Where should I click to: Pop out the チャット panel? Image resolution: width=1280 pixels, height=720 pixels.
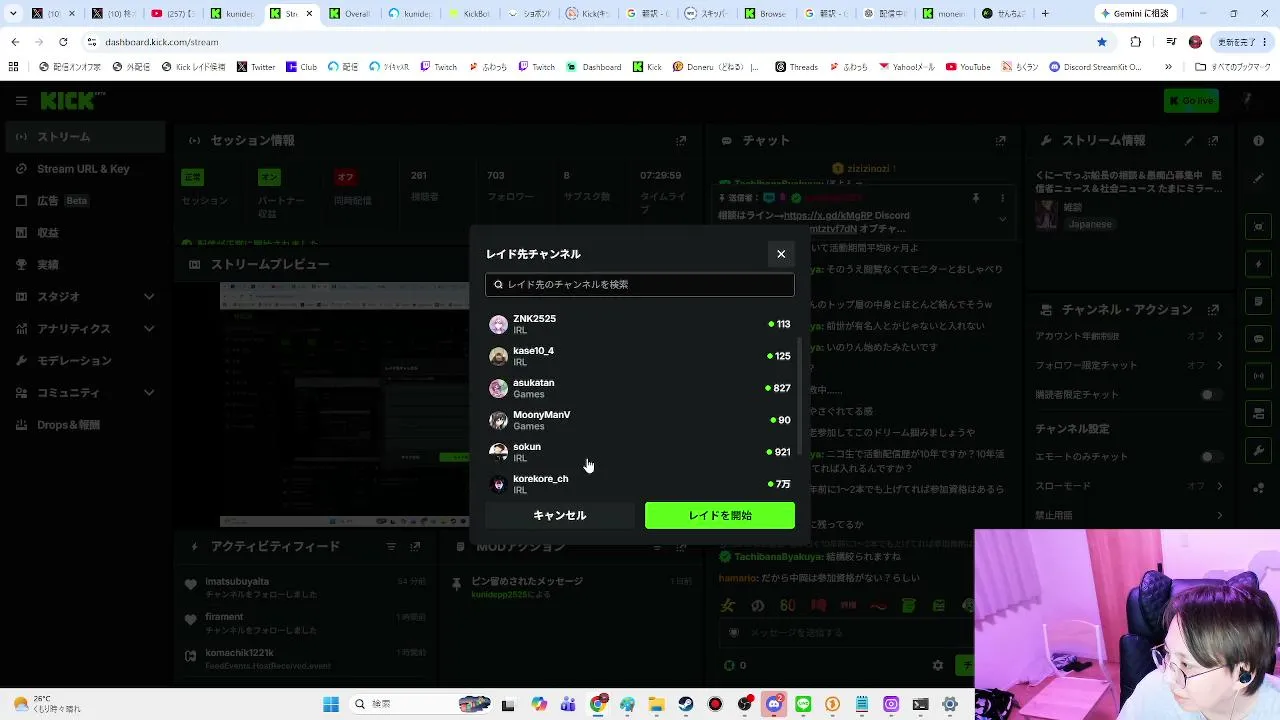tap(1001, 141)
